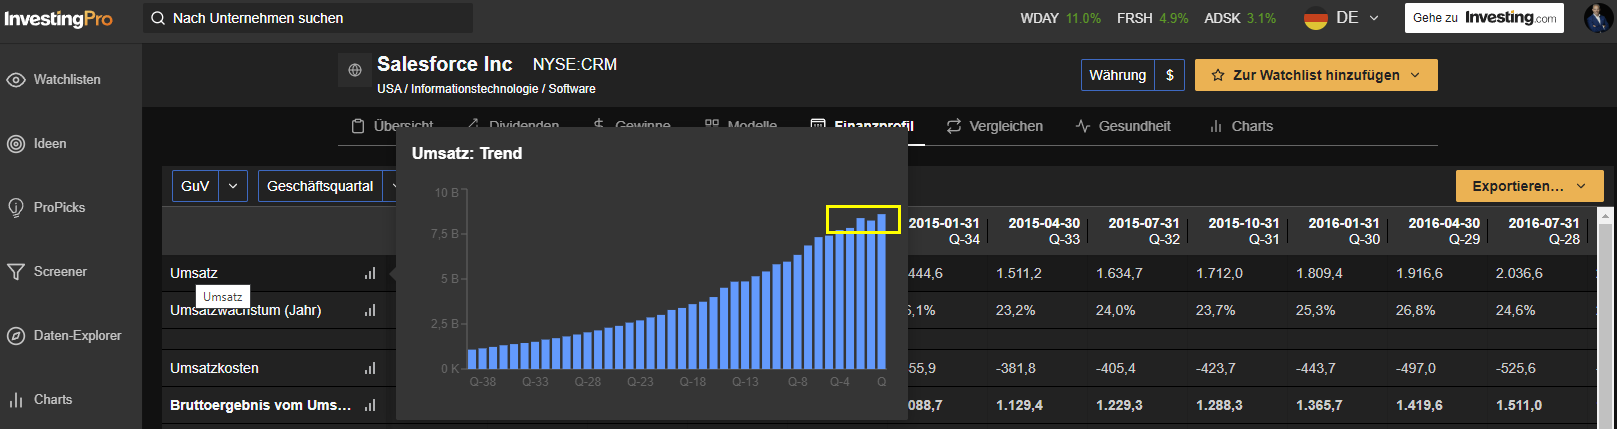1617x429 pixels.
Task: Show chart icon for Umsatzkosten row
Action: pyautogui.click(x=370, y=368)
